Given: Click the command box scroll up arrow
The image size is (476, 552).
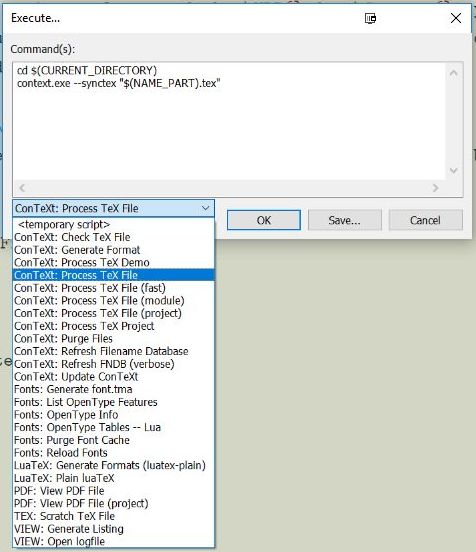Looking at the screenshot, I should 454,73.
